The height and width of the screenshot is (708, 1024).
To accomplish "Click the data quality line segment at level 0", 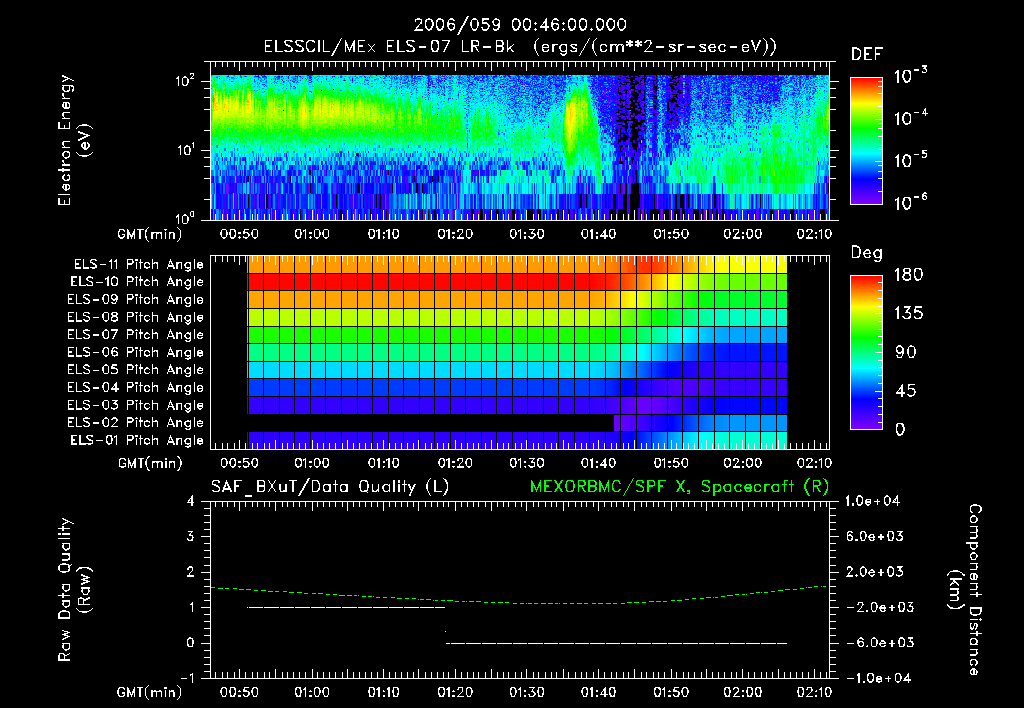I will point(616,643).
